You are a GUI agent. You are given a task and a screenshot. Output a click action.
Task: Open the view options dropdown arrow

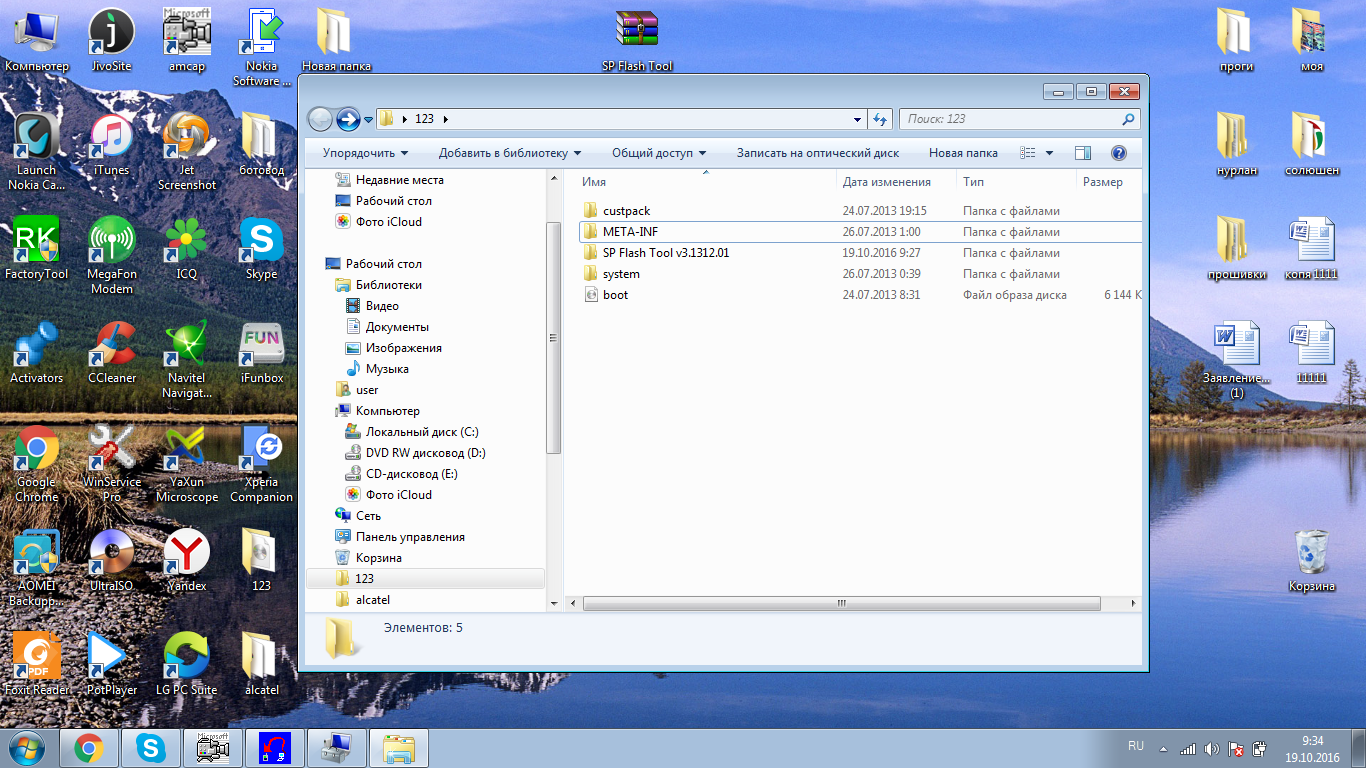coord(1049,153)
